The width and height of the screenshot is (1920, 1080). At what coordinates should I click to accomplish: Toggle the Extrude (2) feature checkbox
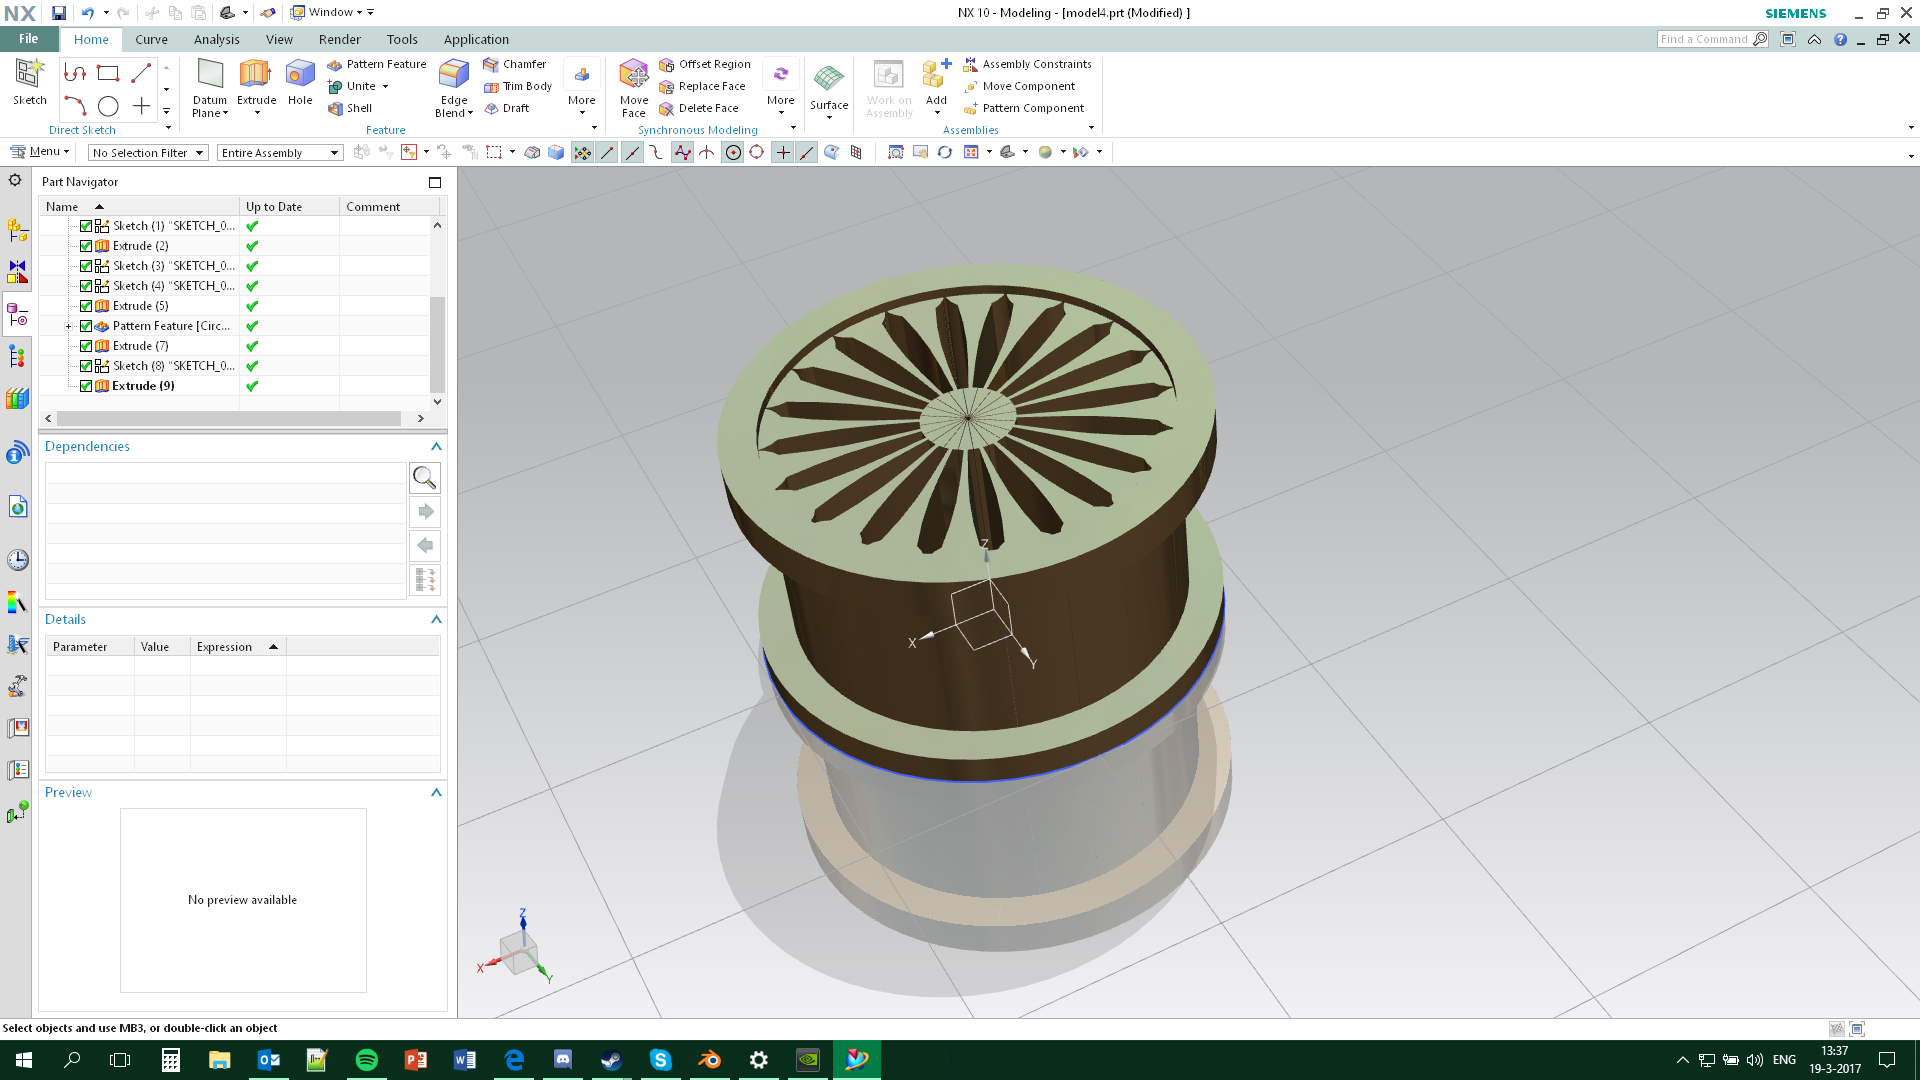coord(86,246)
